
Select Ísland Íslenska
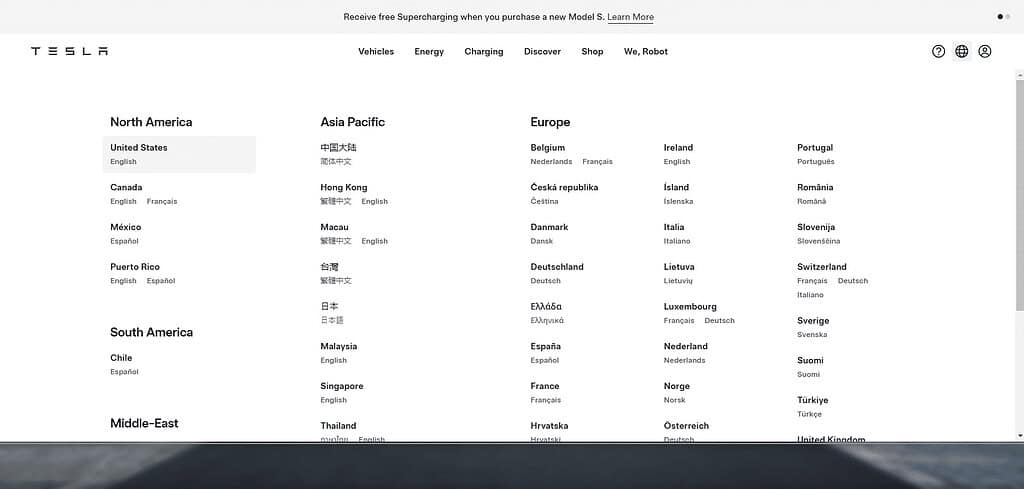(x=679, y=202)
